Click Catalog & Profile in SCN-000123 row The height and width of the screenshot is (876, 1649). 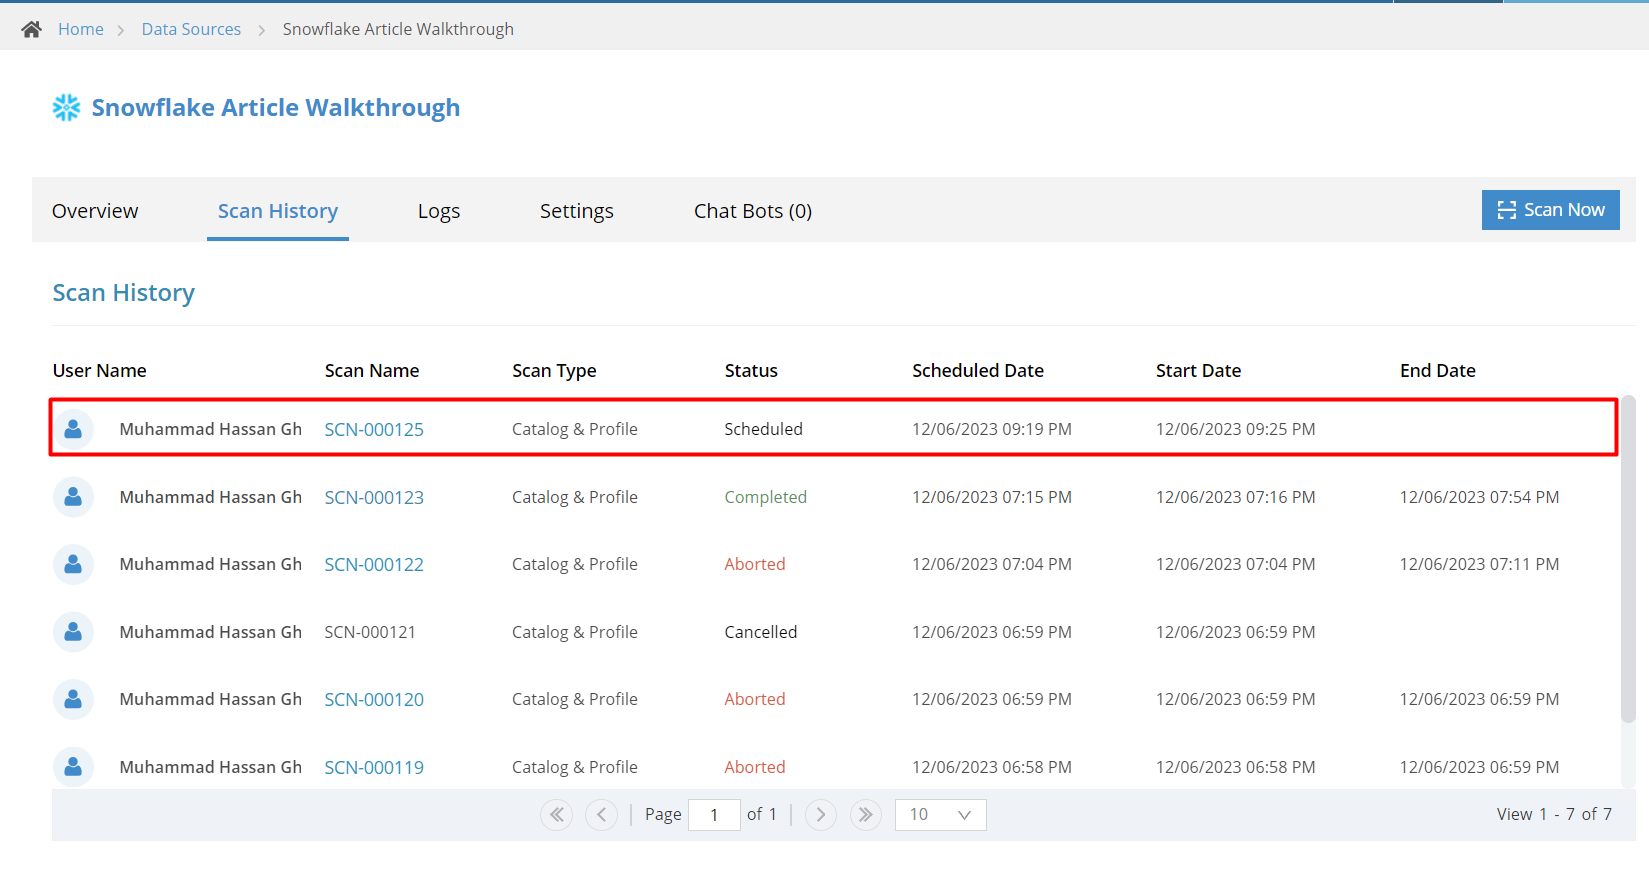point(575,497)
